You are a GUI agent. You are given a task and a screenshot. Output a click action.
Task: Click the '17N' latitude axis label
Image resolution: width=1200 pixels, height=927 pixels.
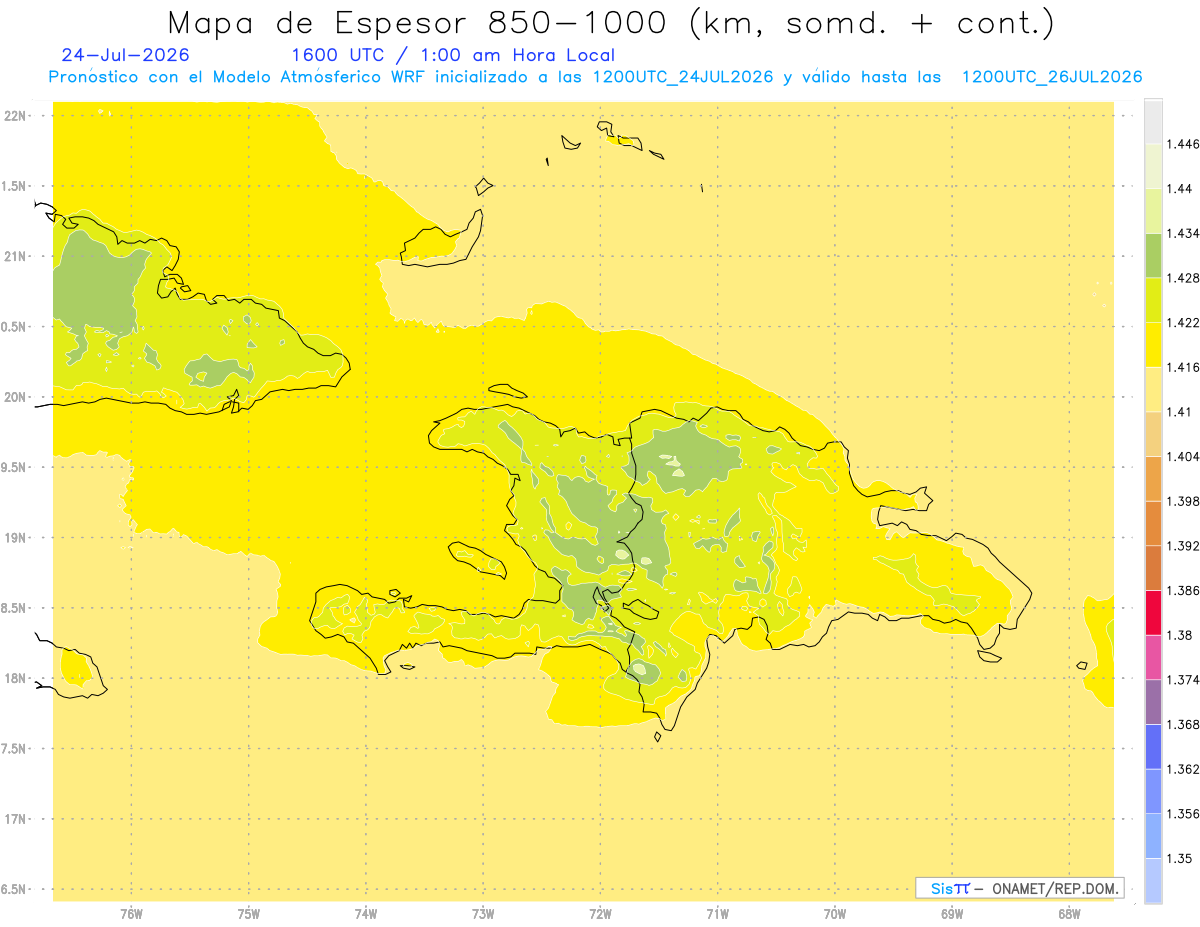[x=17, y=819]
